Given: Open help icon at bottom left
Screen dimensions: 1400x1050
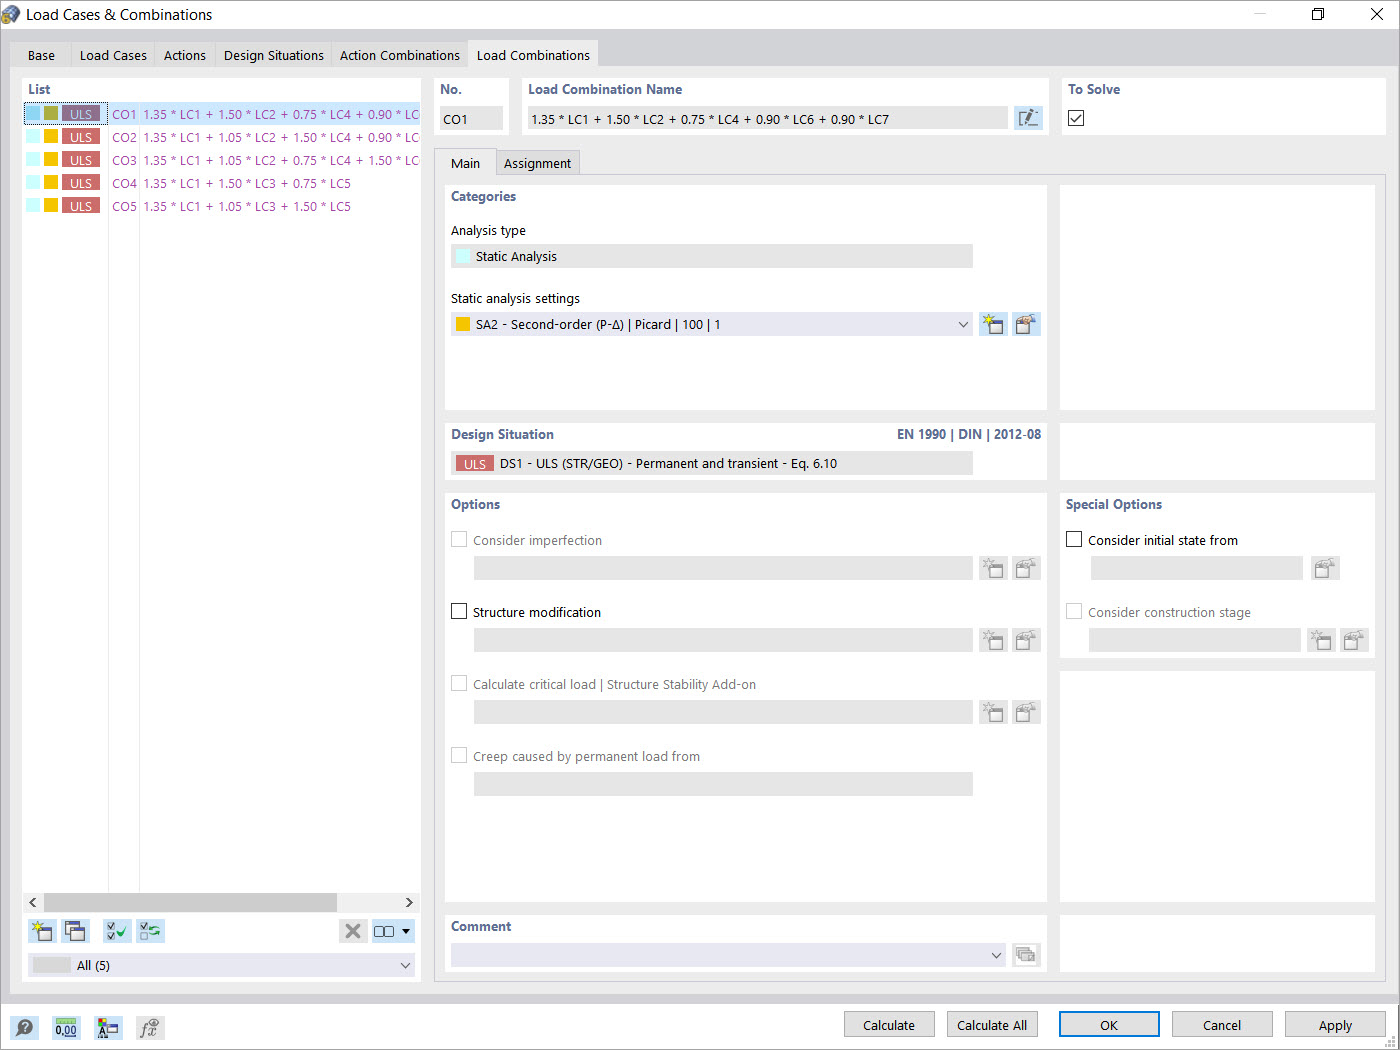Looking at the screenshot, I should coord(24,1027).
